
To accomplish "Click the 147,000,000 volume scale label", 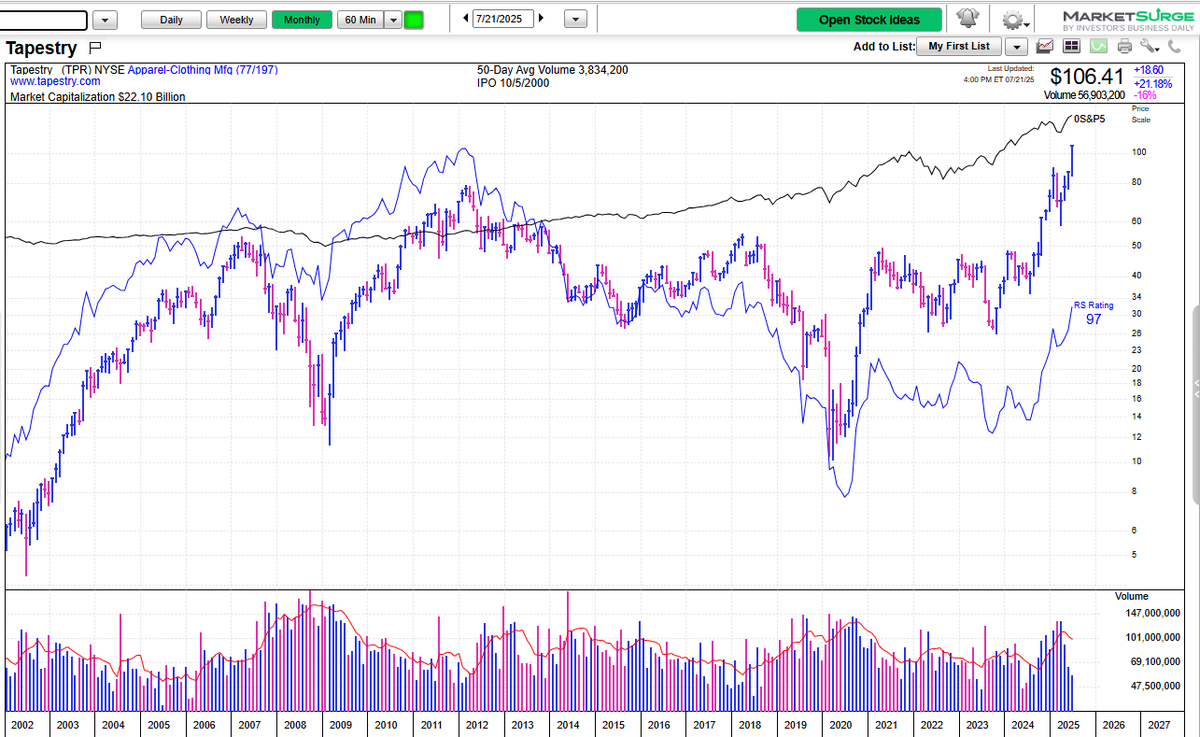I will click(x=1152, y=613).
